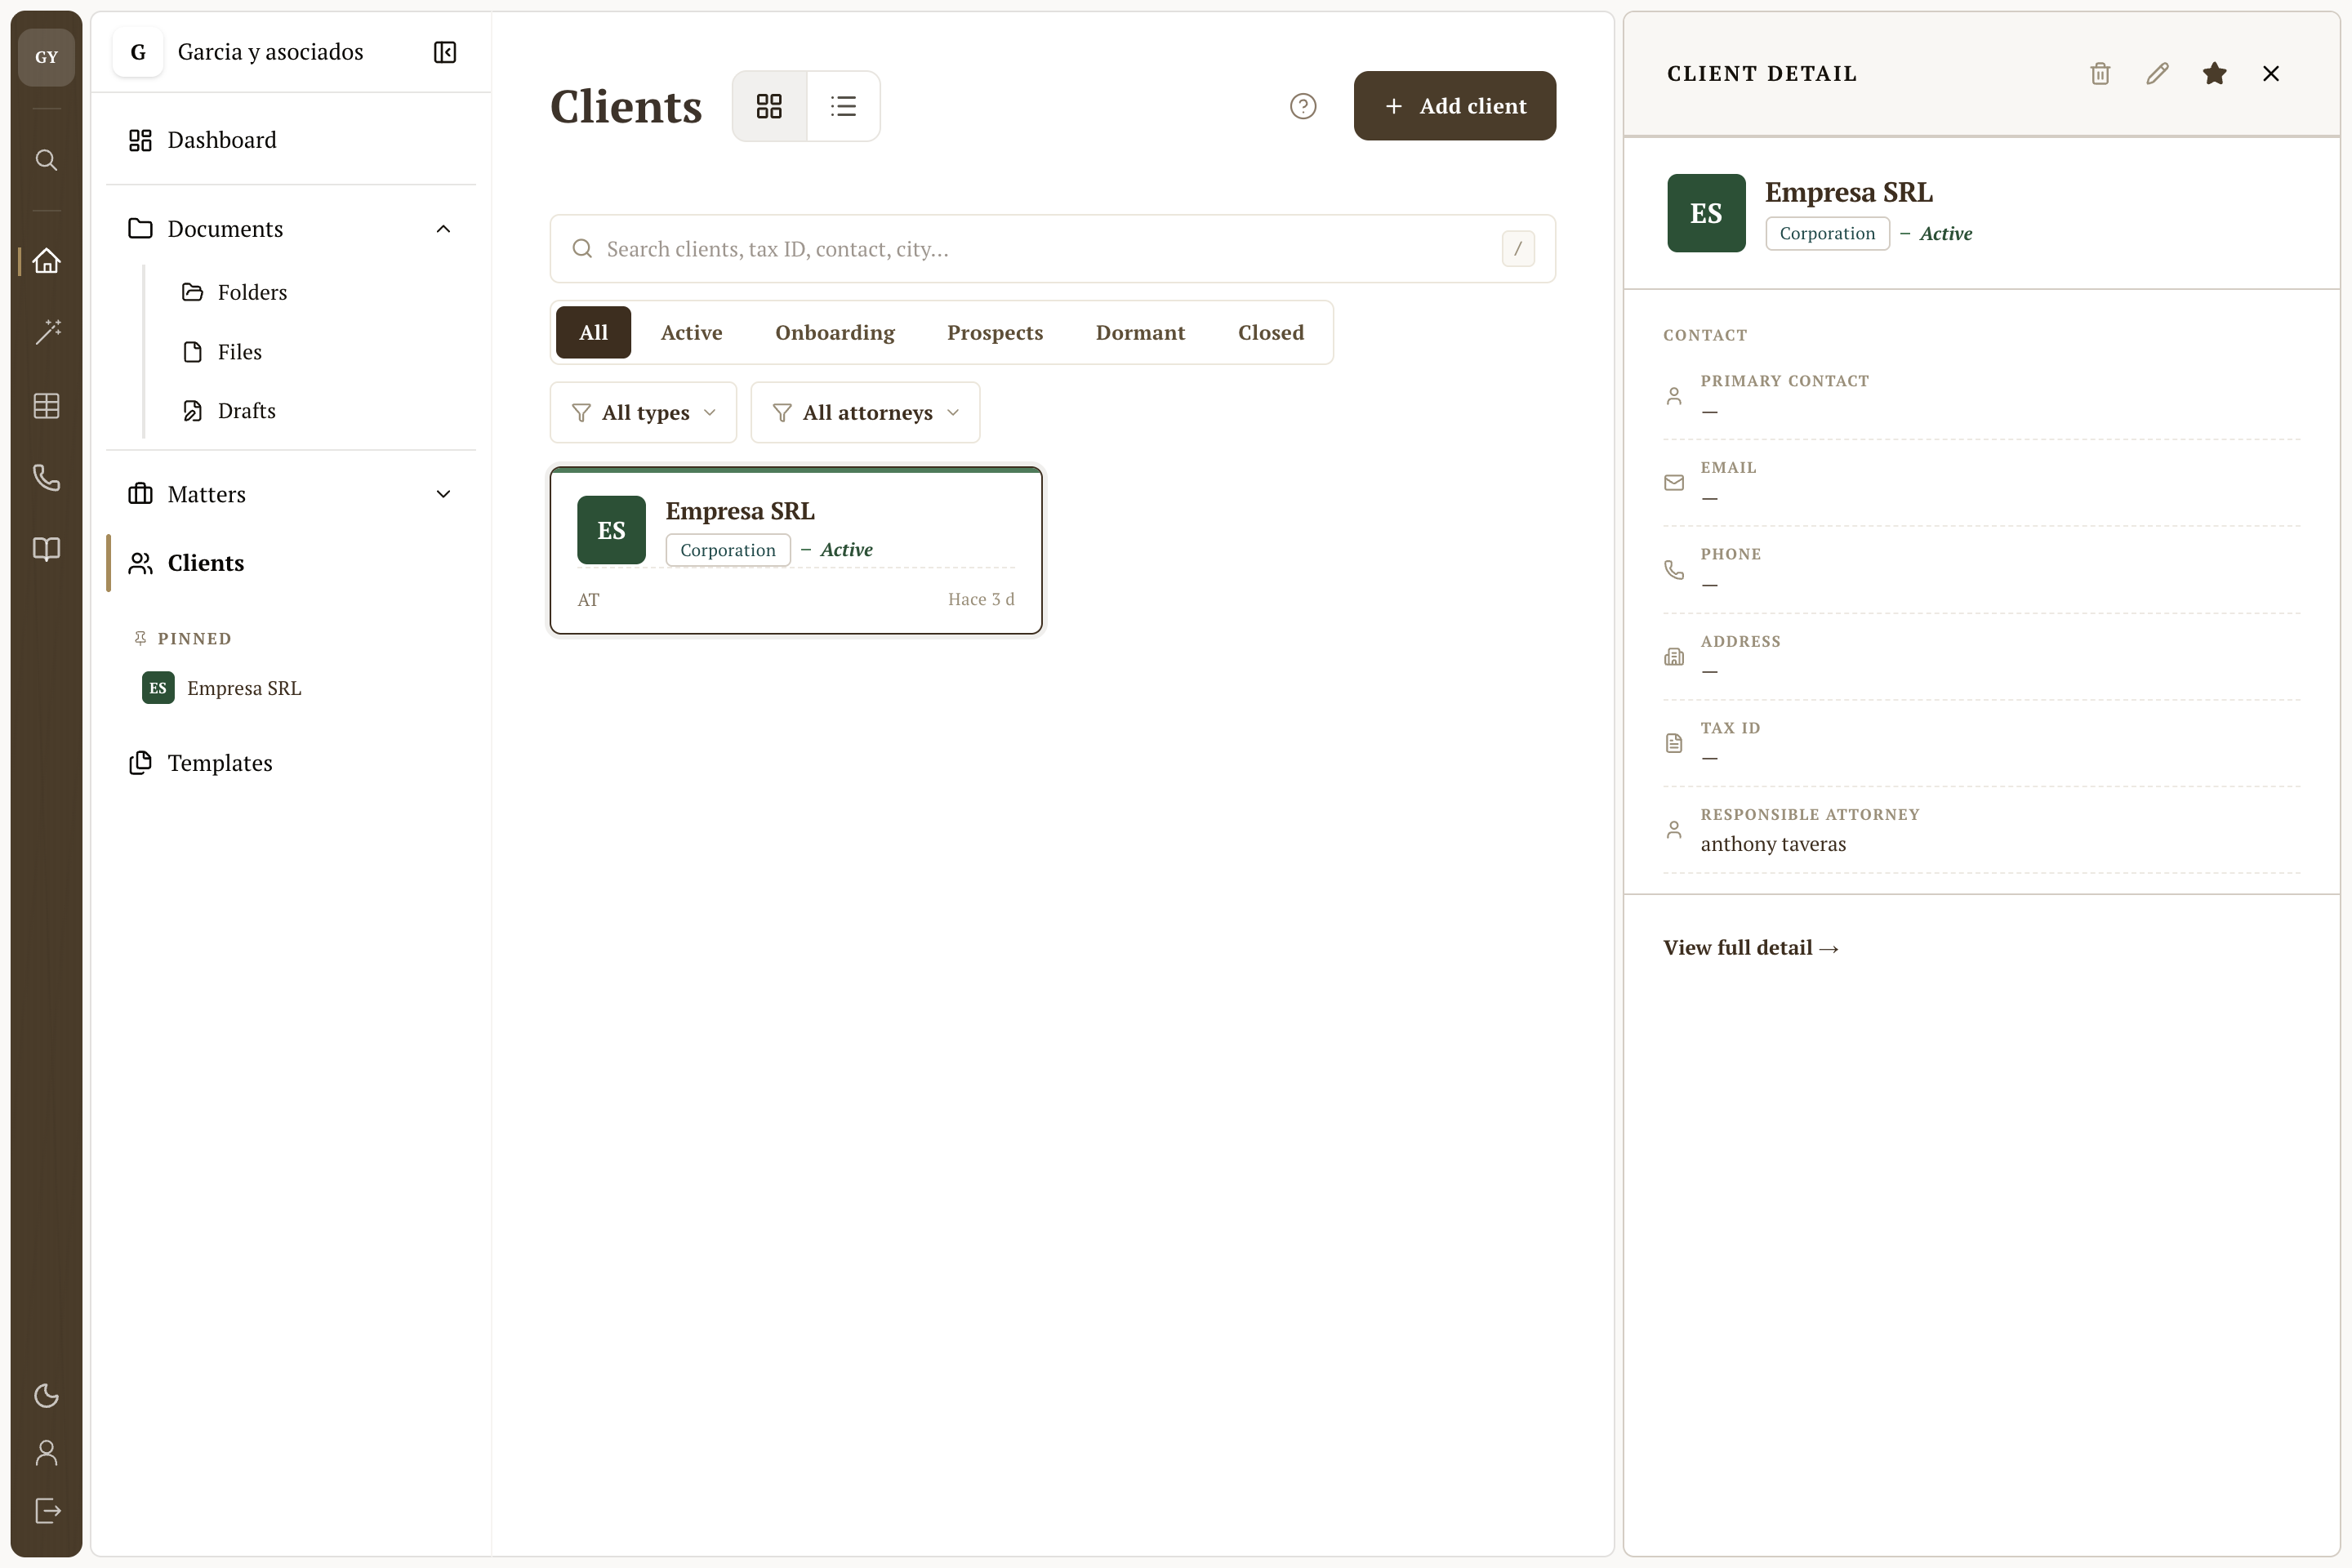2352x1568 pixels.
Task: Open the All attorneys filter dropdown
Action: 865,412
